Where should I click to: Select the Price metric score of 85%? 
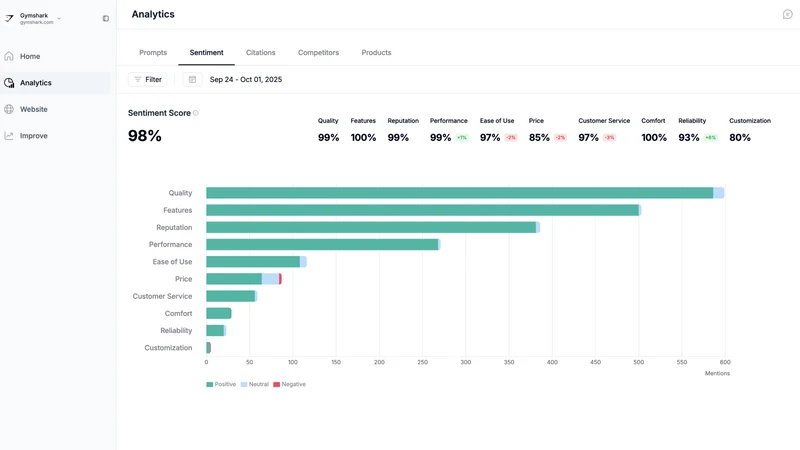pyautogui.click(x=539, y=138)
